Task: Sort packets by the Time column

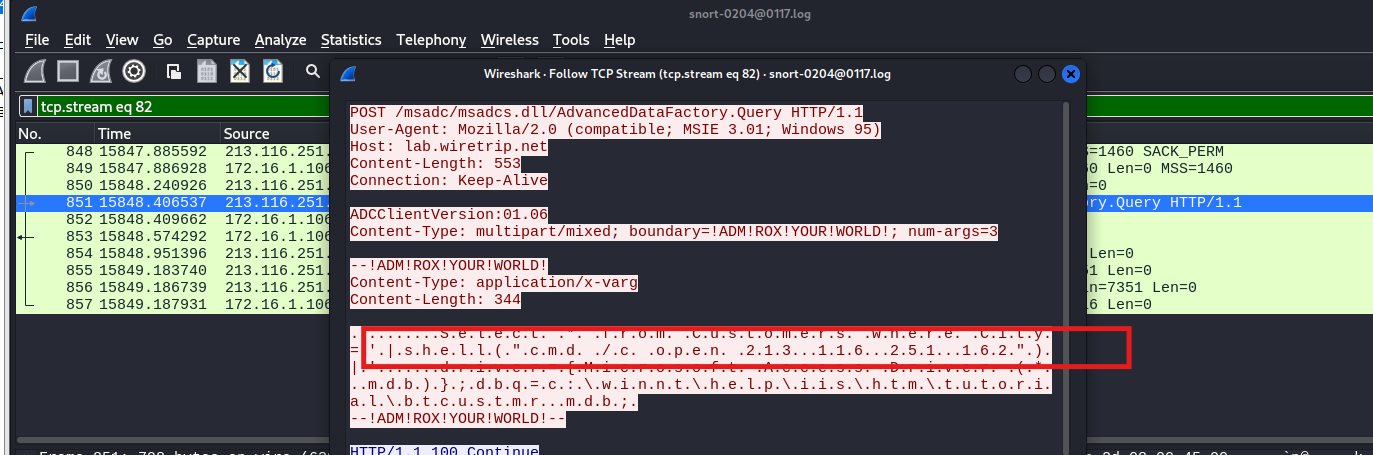Action: (x=157, y=133)
